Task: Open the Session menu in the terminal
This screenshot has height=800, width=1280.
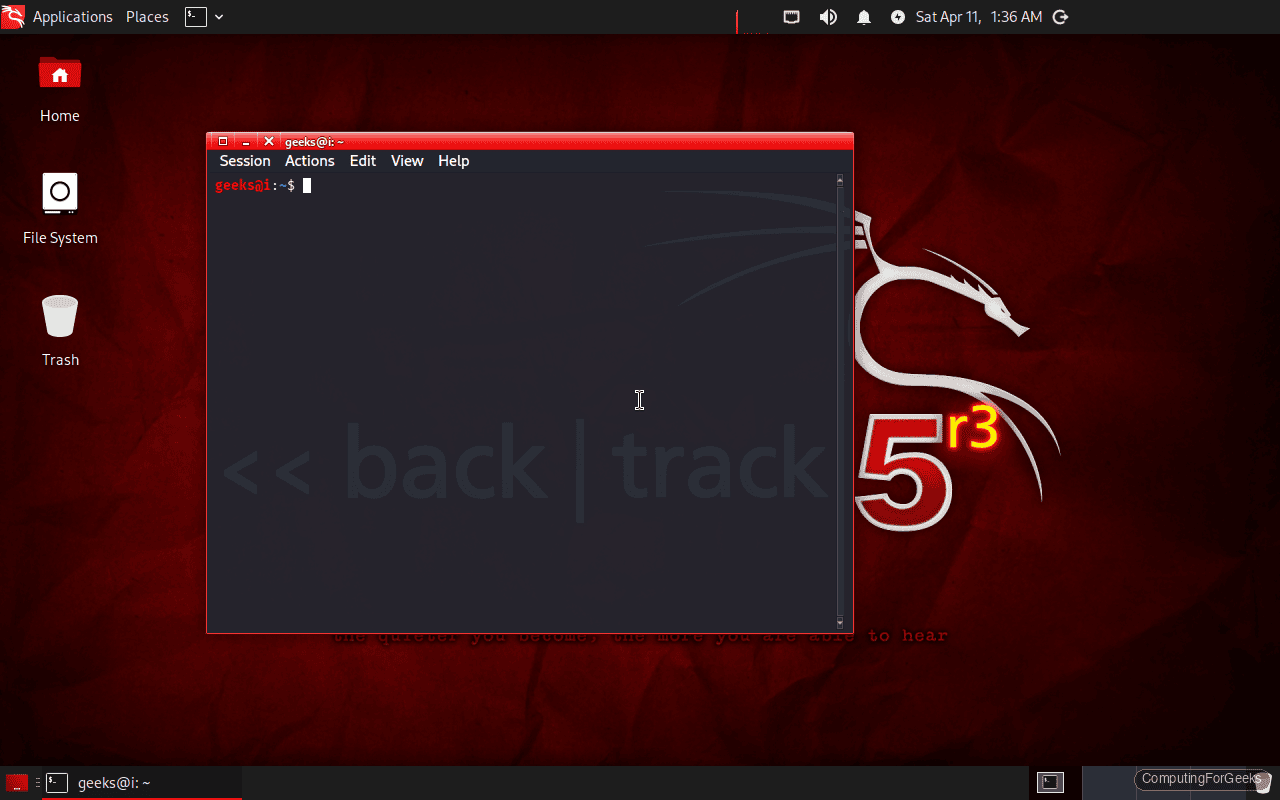Action: pyautogui.click(x=244, y=160)
